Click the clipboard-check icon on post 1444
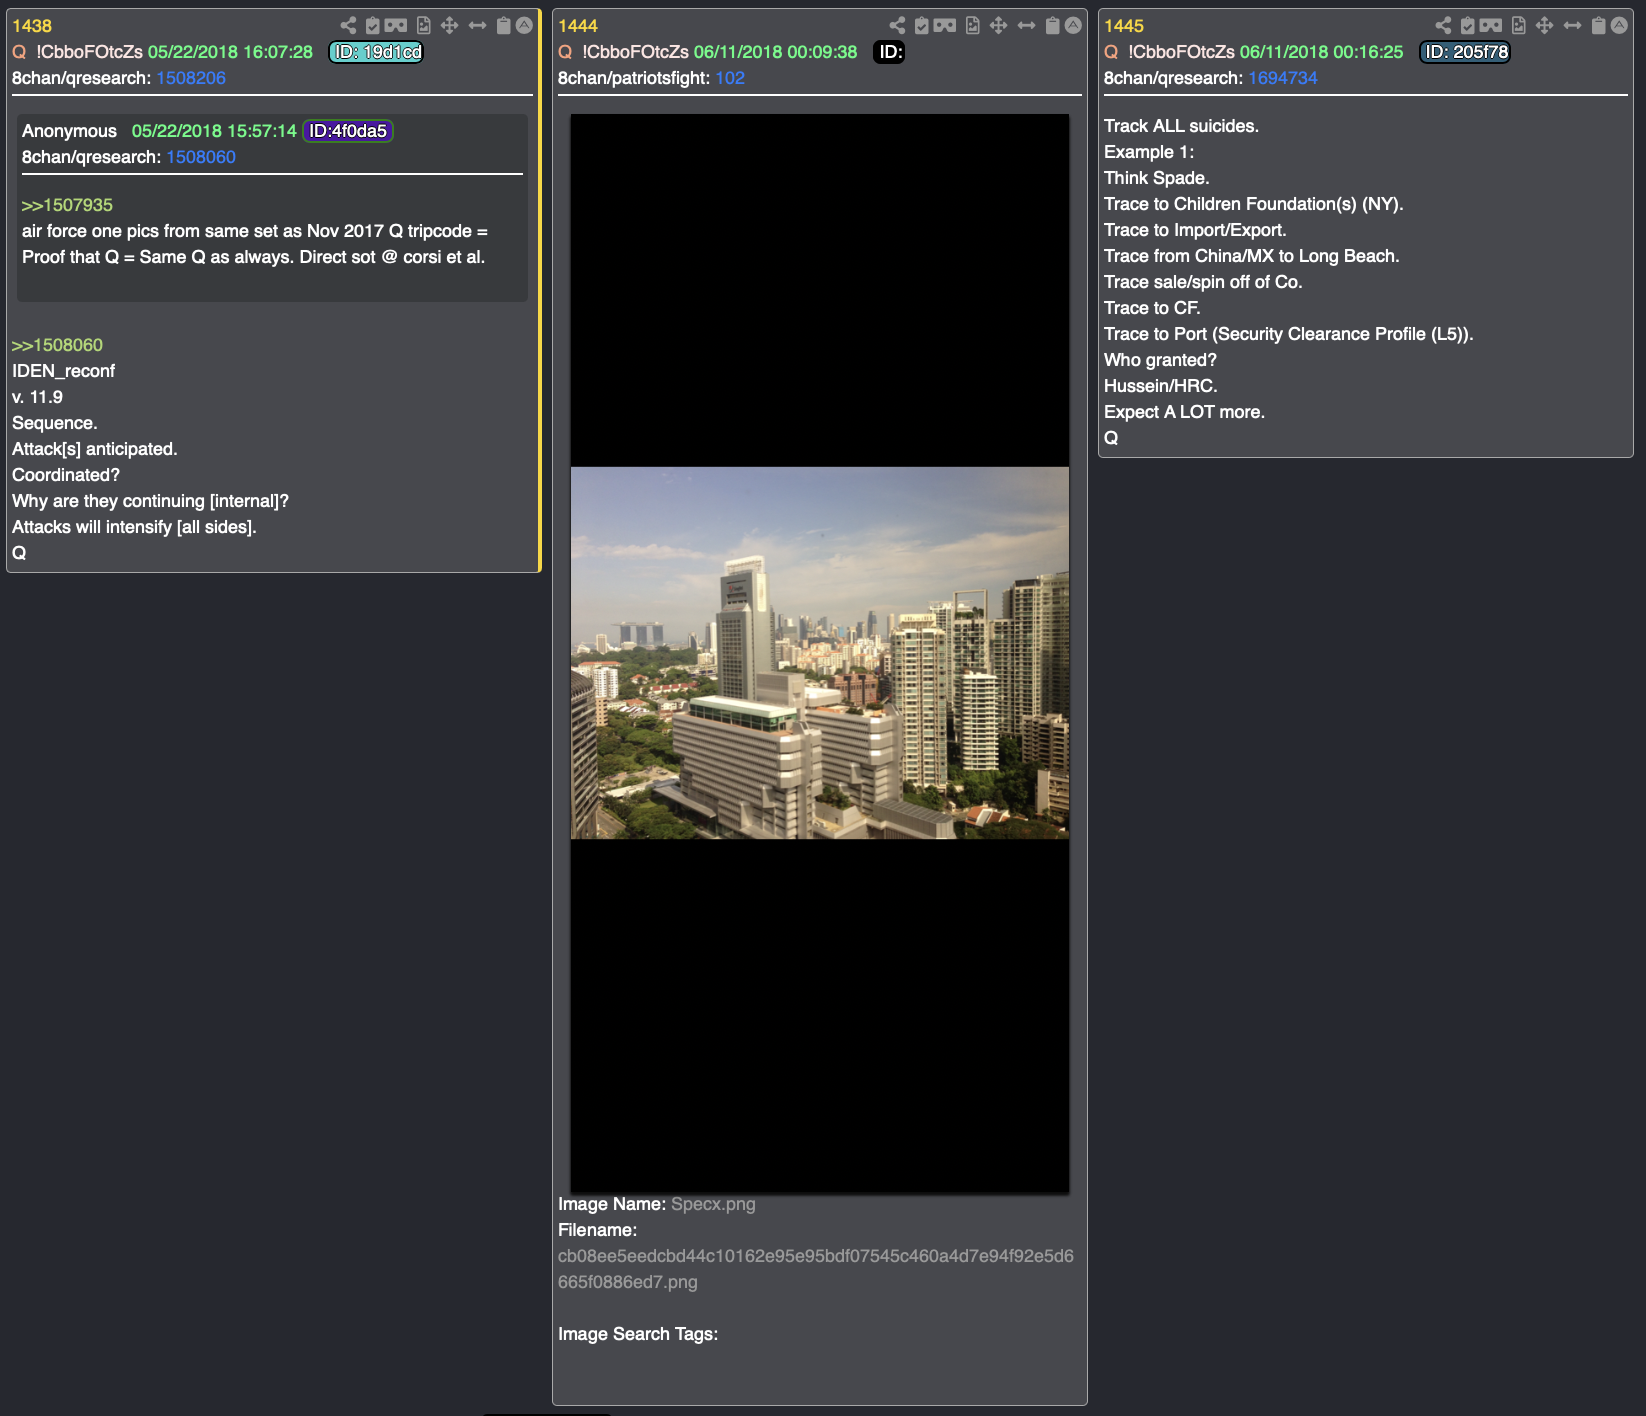Viewport: 1646px width, 1416px height. 922,26
